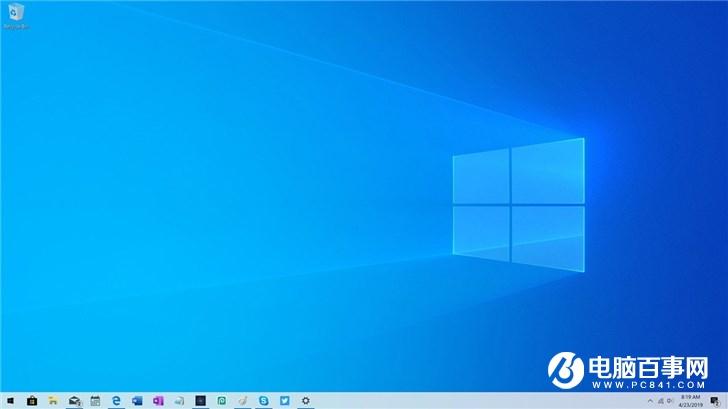The height and width of the screenshot is (409, 728).
Task: Open the green spiral app icon in taskbar
Action: click(221, 401)
